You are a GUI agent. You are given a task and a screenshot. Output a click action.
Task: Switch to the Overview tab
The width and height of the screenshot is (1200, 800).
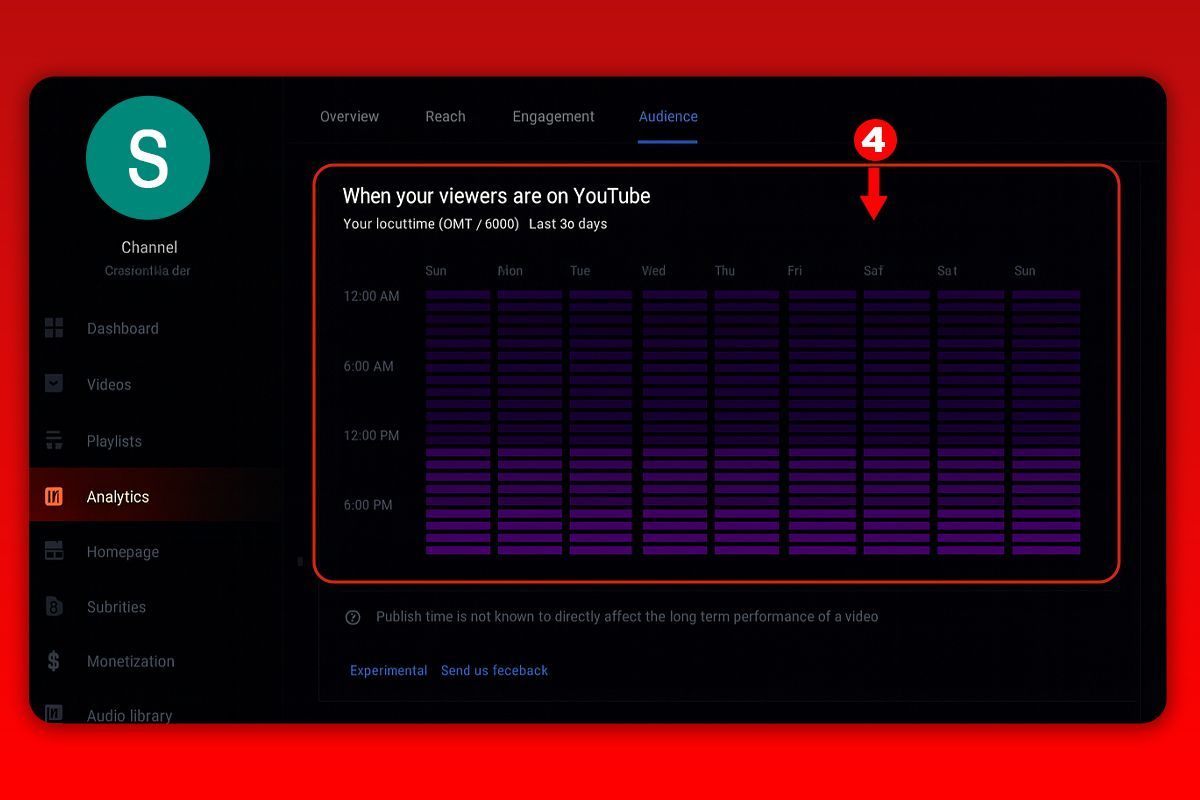[x=349, y=117]
